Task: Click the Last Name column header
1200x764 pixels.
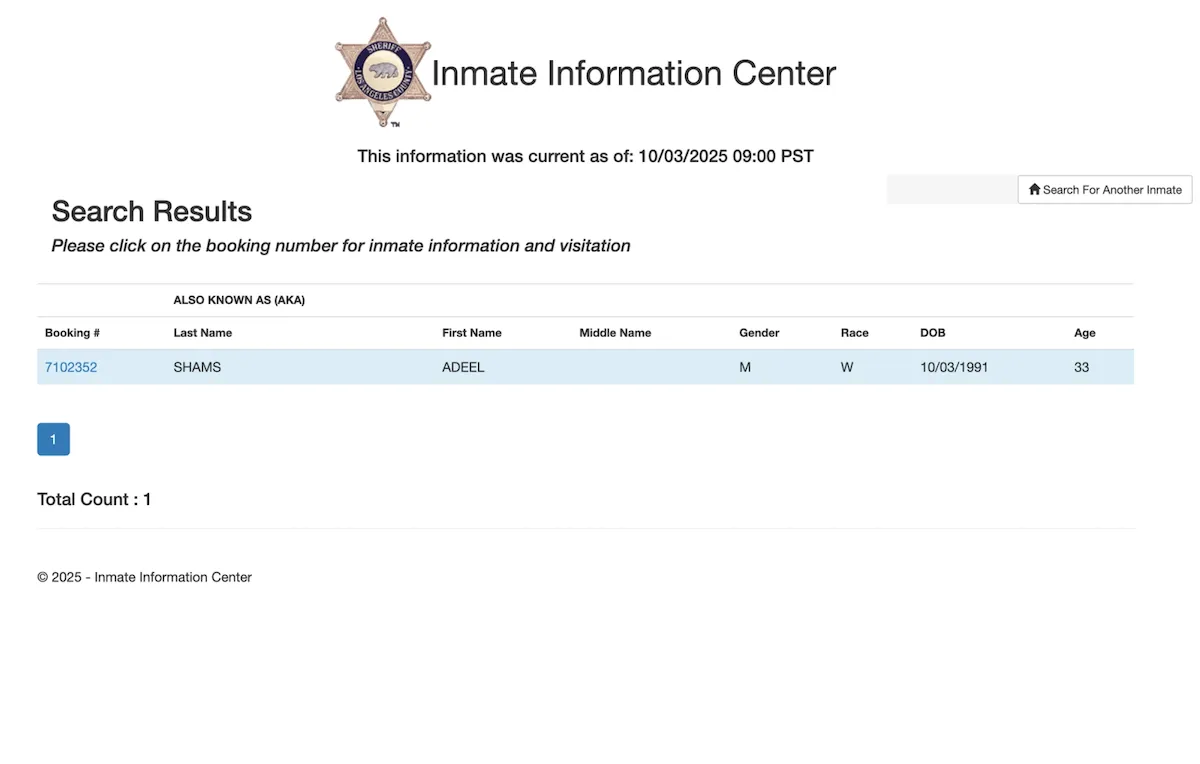Action: click(x=202, y=333)
